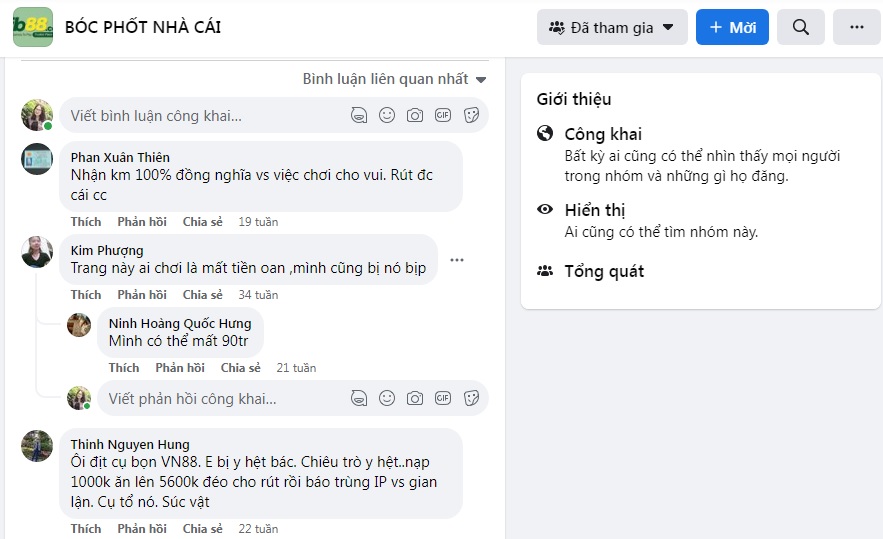Like Phan Xuân Thiên's comment
This screenshot has height=539, width=883.
point(86,221)
